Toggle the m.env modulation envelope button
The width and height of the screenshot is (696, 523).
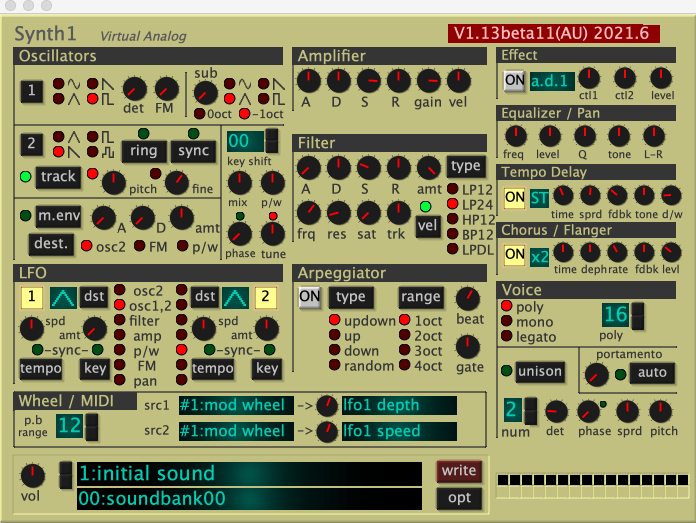click(x=59, y=216)
